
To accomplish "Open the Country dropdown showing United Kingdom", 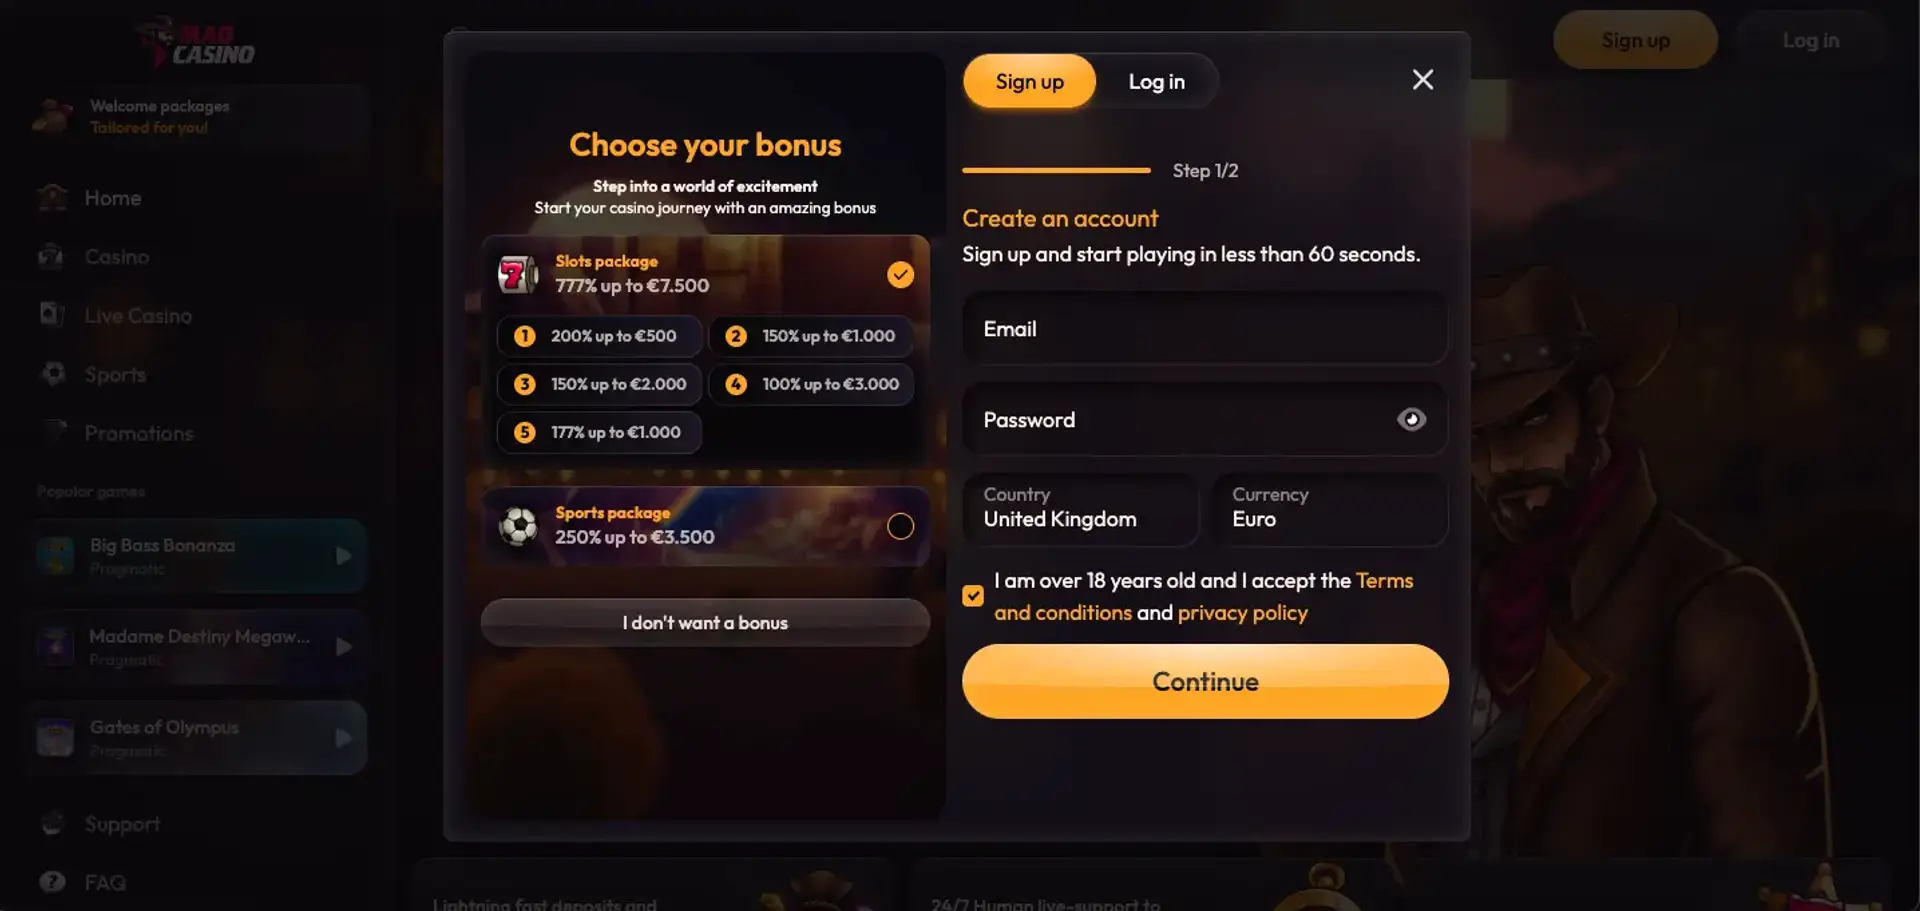I will (1080, 508).
